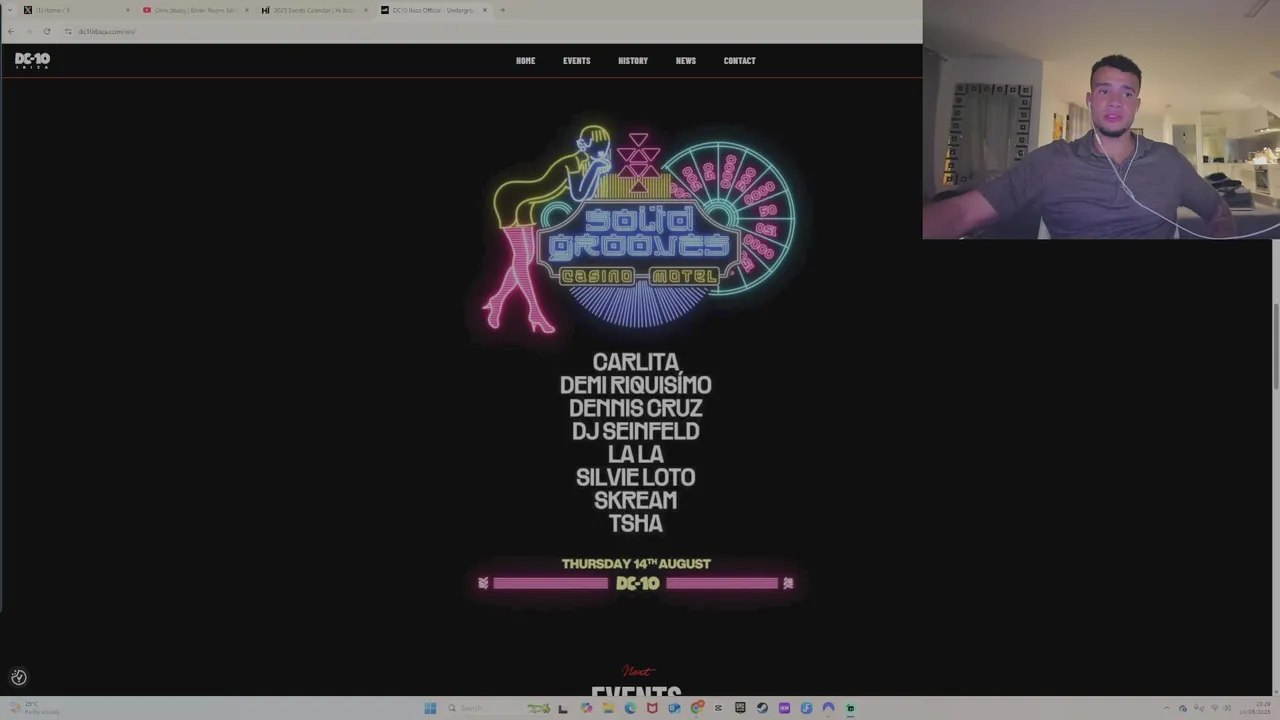Click the Wi-Fi network tray icon
This screenshot has width=1280, height=720.
coord(1215,708)
